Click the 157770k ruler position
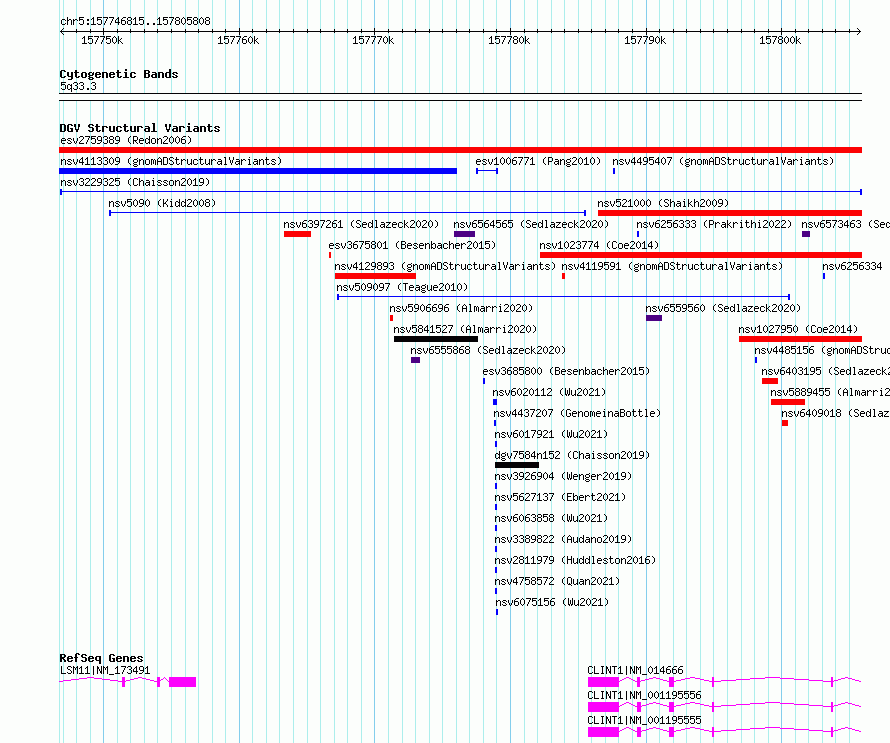 click(x=373, y=40)
